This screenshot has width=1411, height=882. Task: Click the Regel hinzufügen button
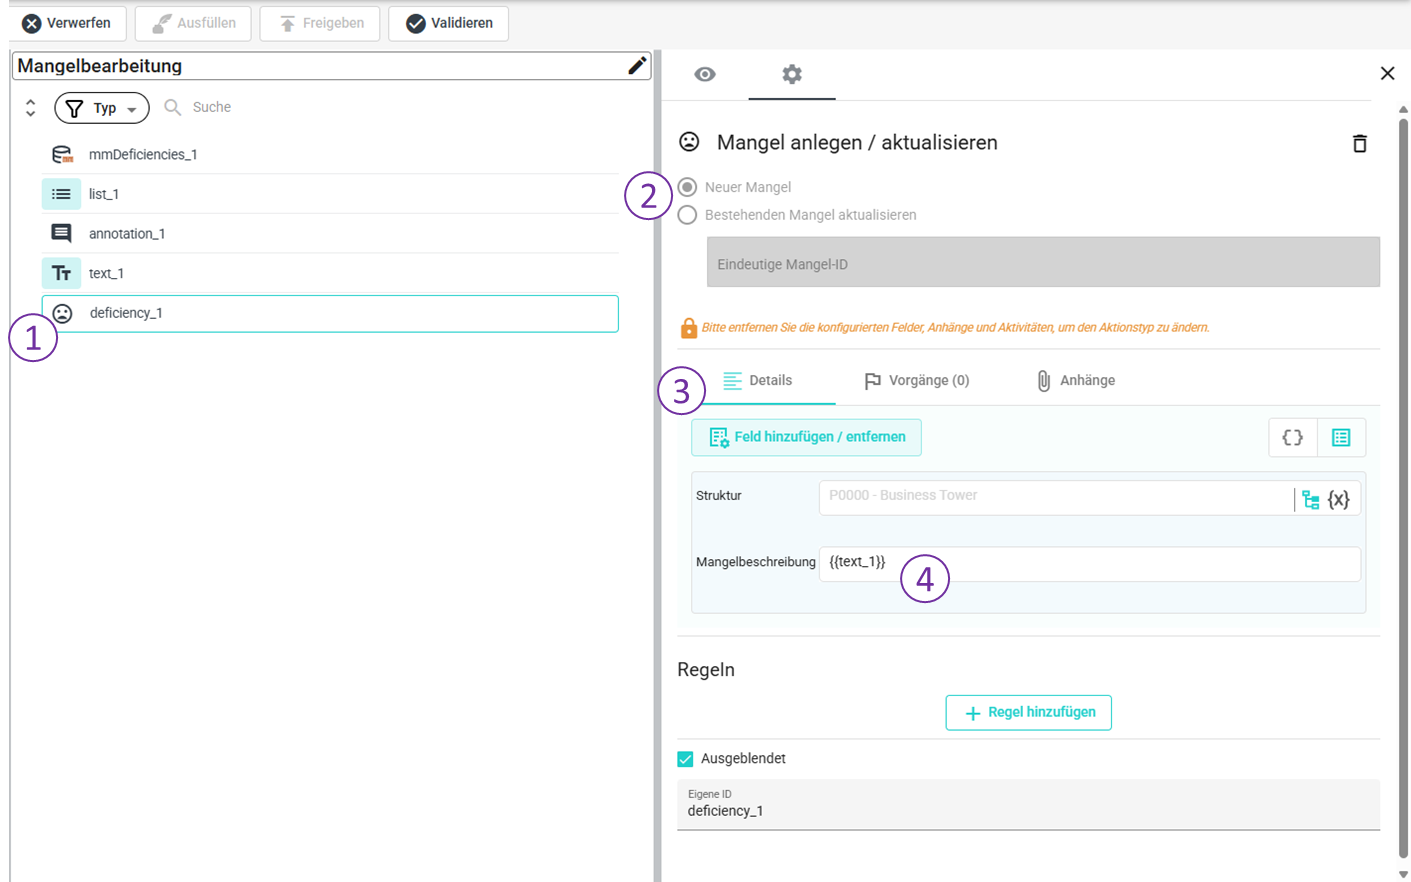pyautogui.click(x=1029, y=713)
